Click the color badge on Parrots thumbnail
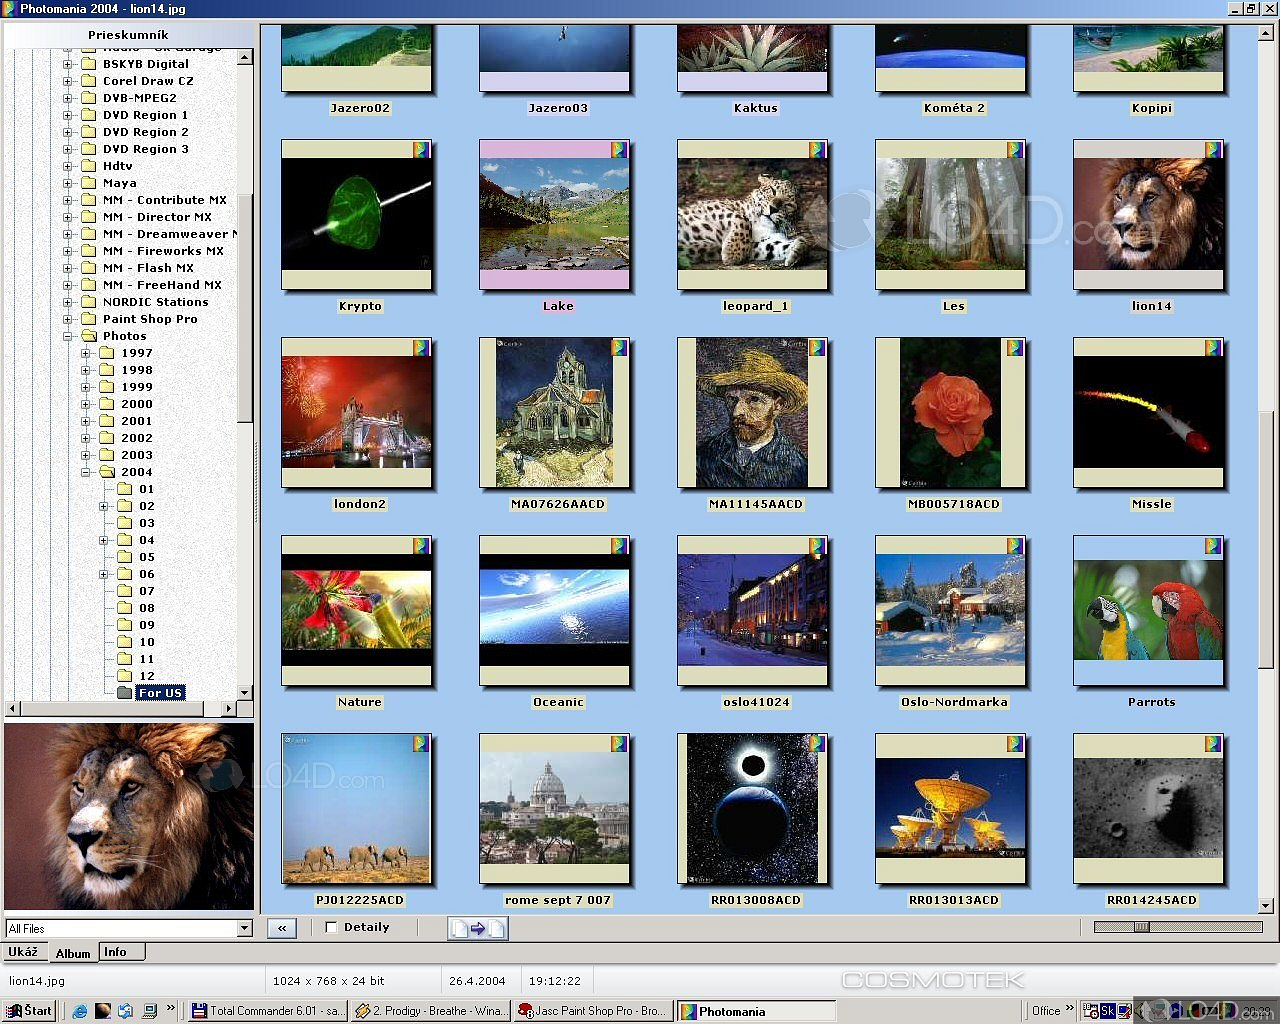 click(x=1213, y=546)
